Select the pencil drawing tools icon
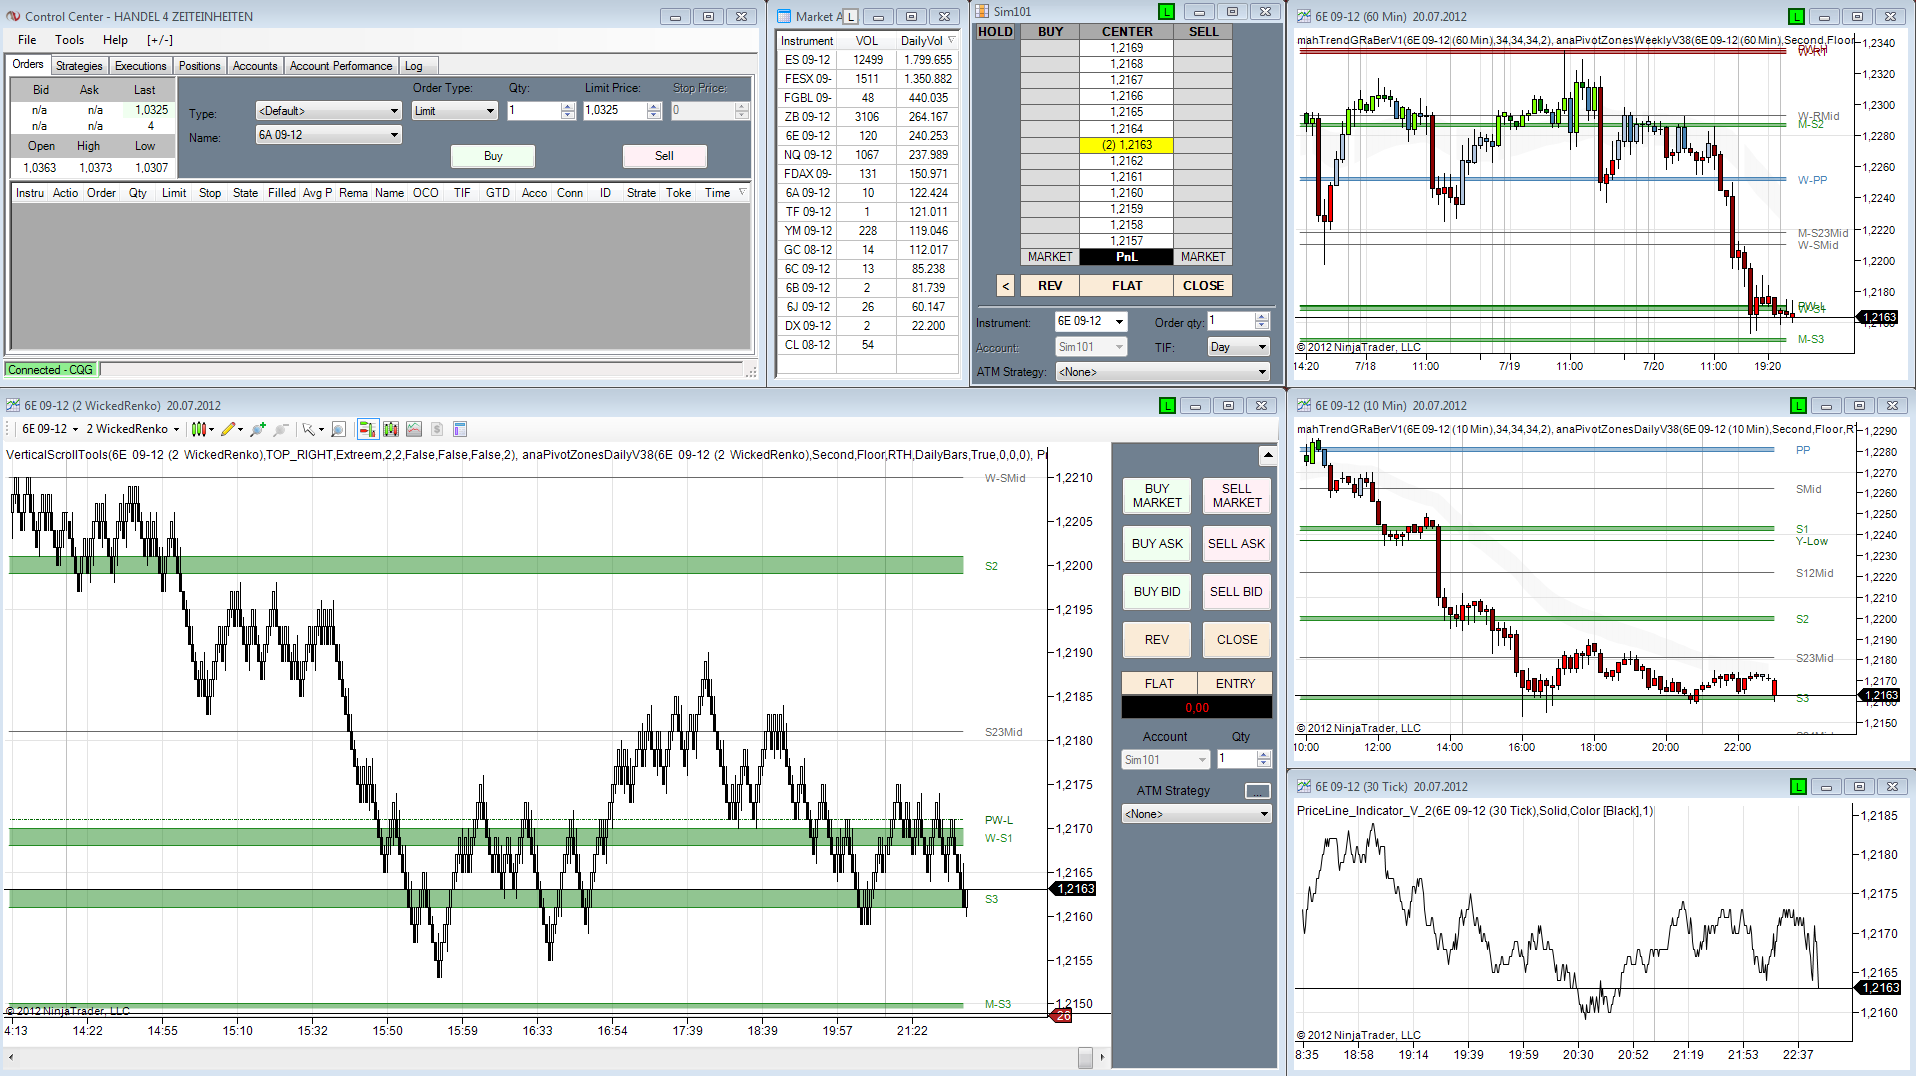Viewport: 1916px width, 1076px height. click(x=231, y=429)
